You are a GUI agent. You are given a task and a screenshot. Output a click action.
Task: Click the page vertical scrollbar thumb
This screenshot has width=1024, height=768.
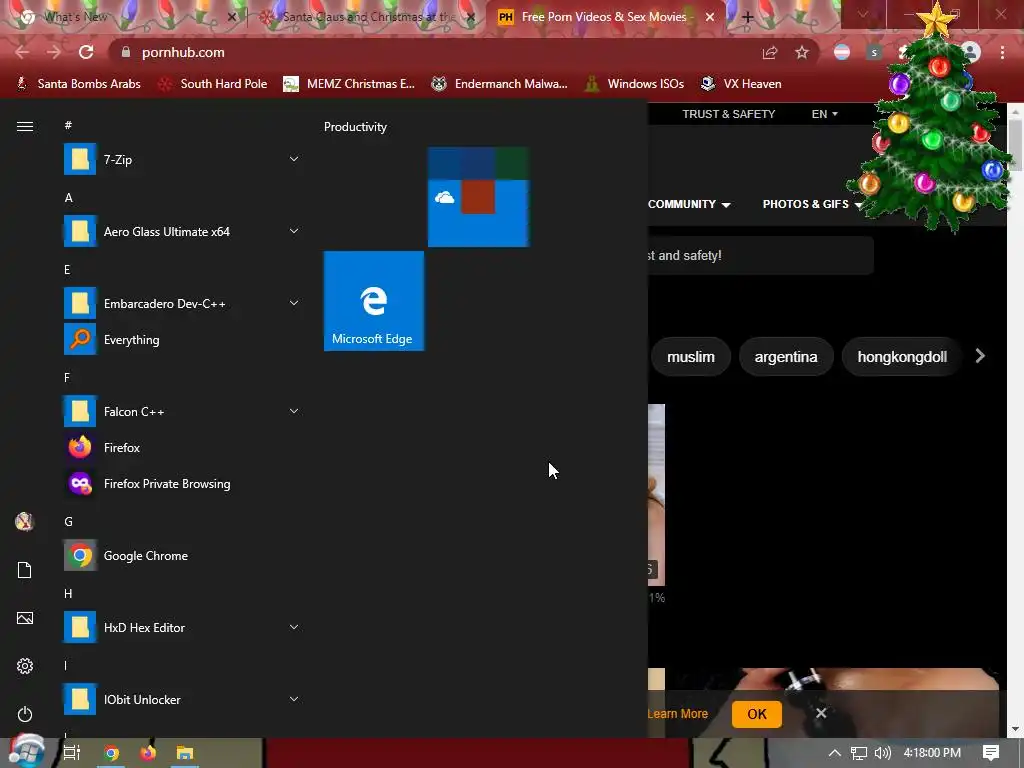point(1015,145)
